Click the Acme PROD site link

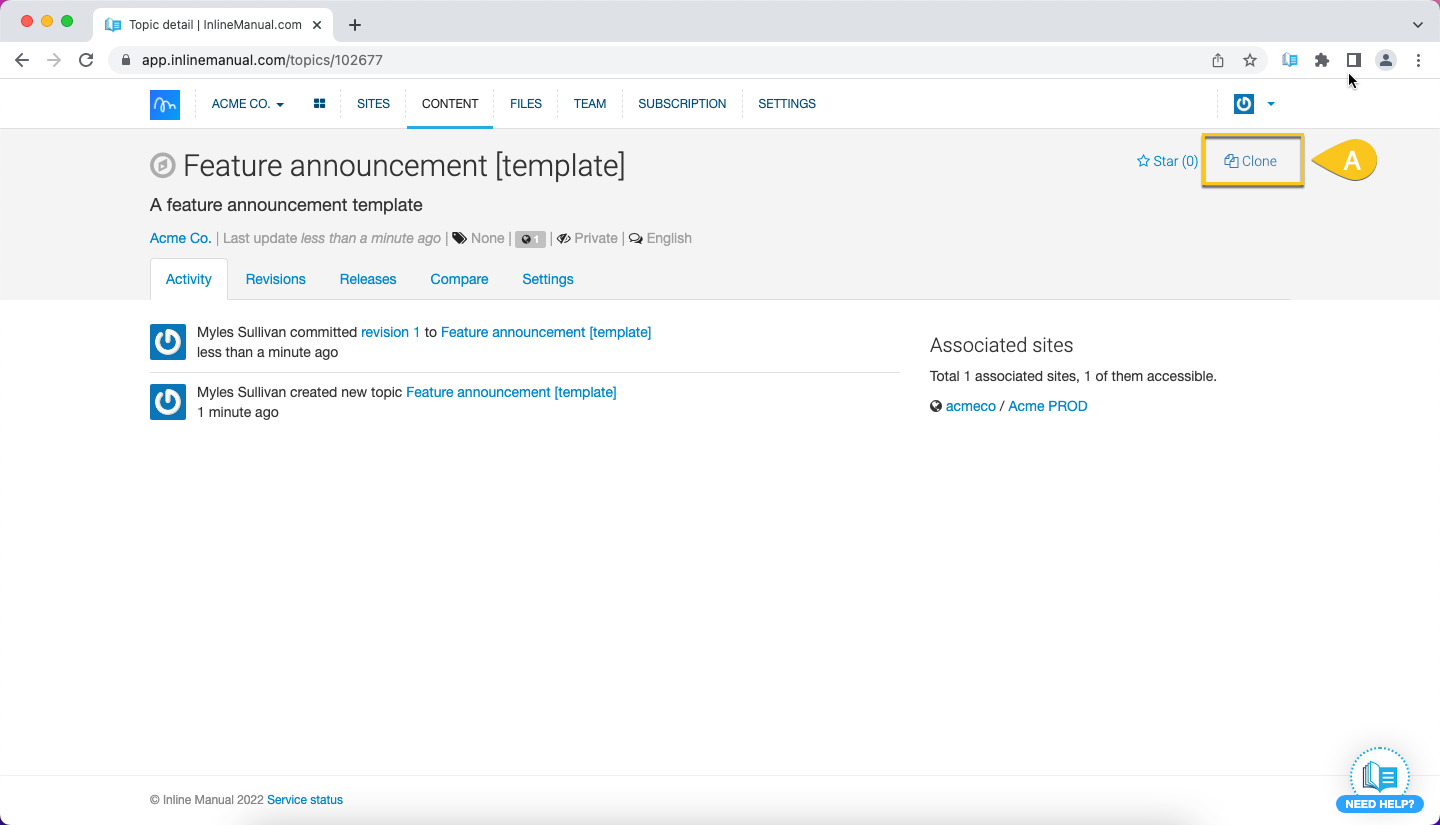tap(1047, 406)
